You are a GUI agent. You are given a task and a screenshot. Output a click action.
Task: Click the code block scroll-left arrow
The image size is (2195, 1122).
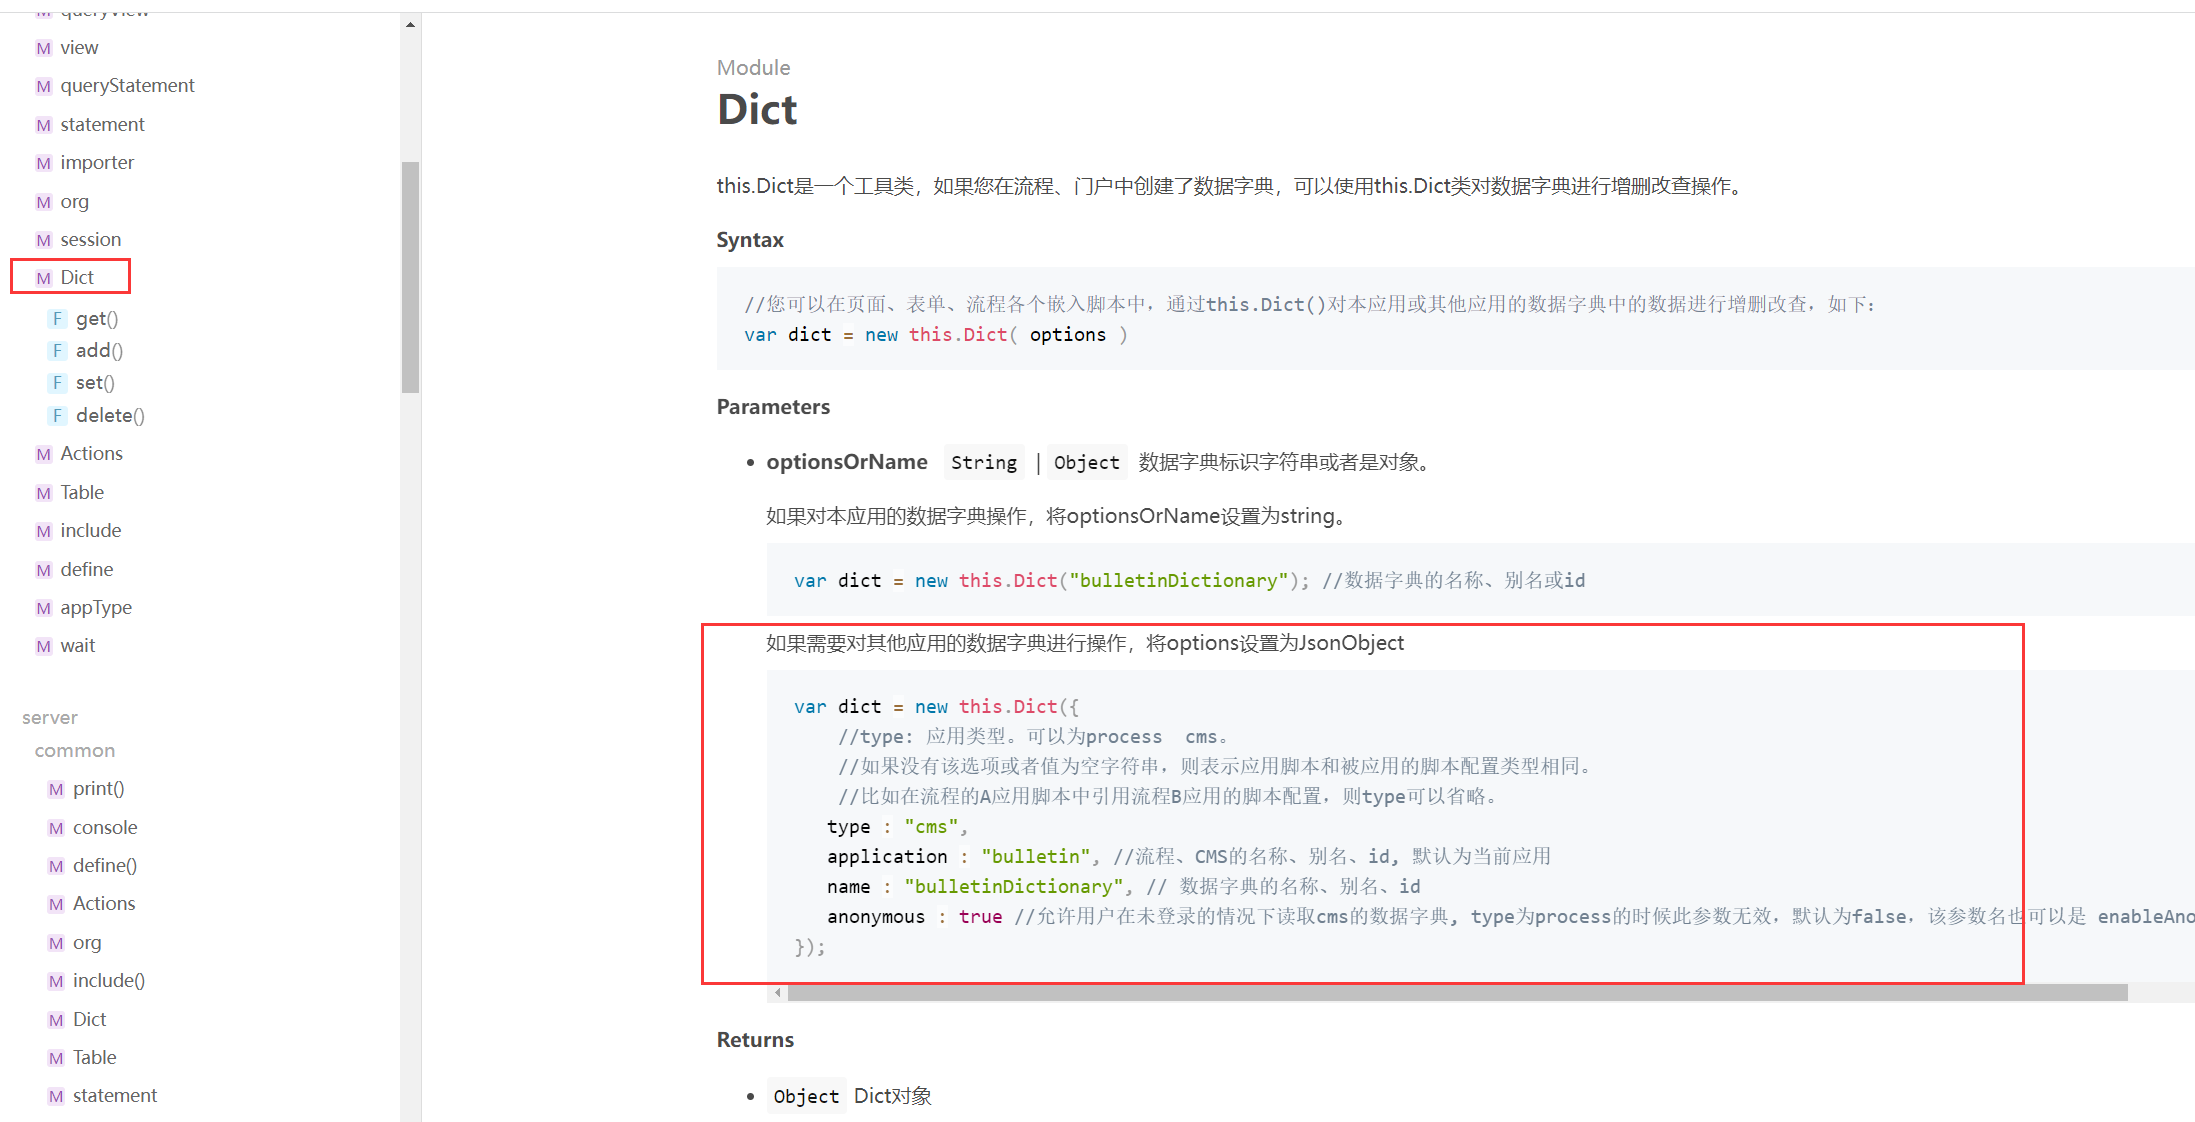pyautogui.click(x=778, y=993)
